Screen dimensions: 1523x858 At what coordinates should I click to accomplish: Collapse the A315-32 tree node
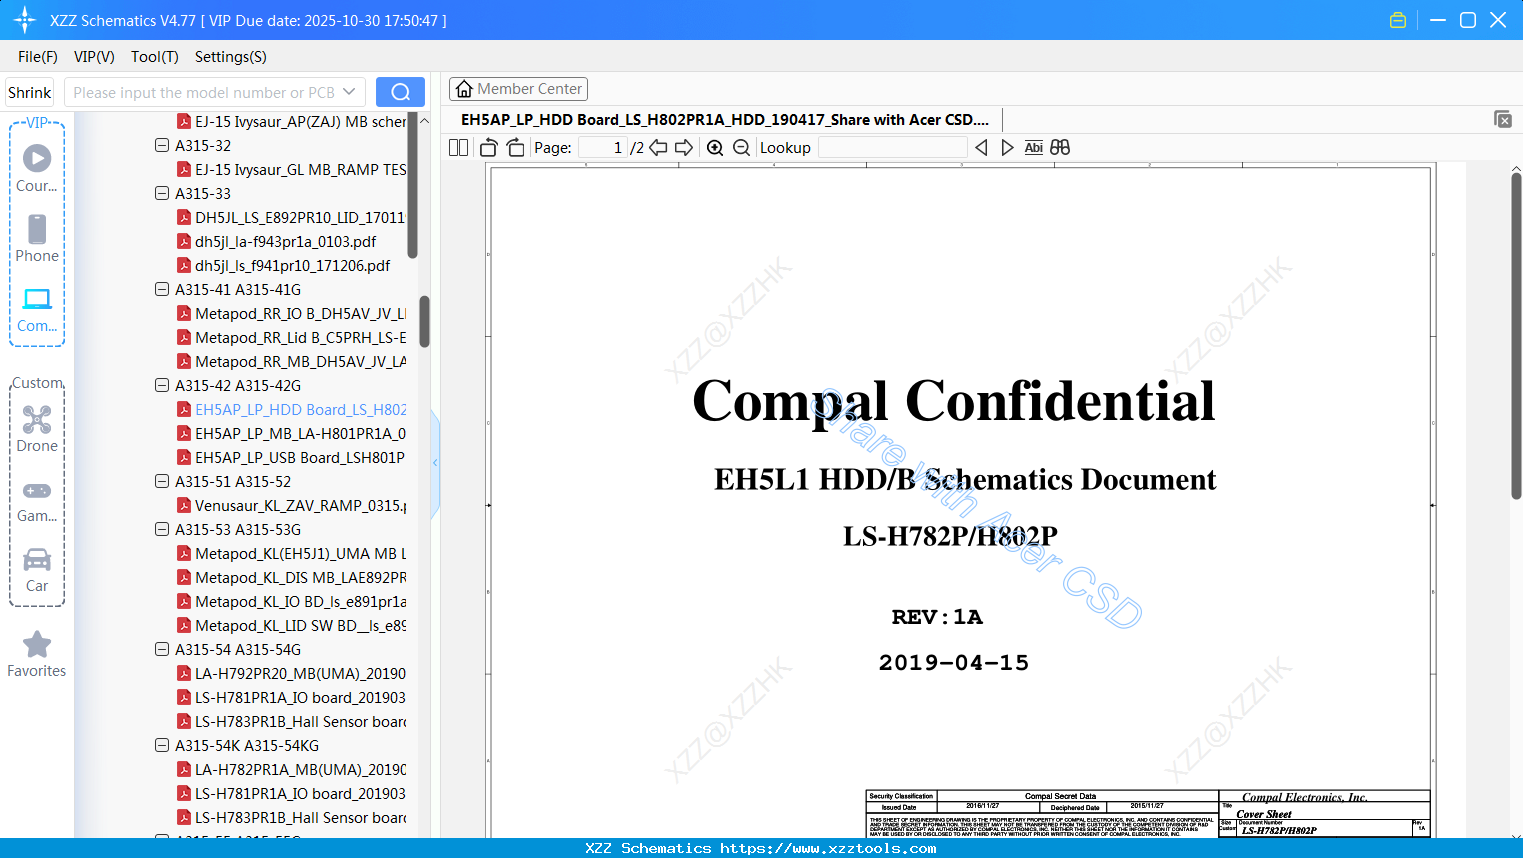point(162,145)
